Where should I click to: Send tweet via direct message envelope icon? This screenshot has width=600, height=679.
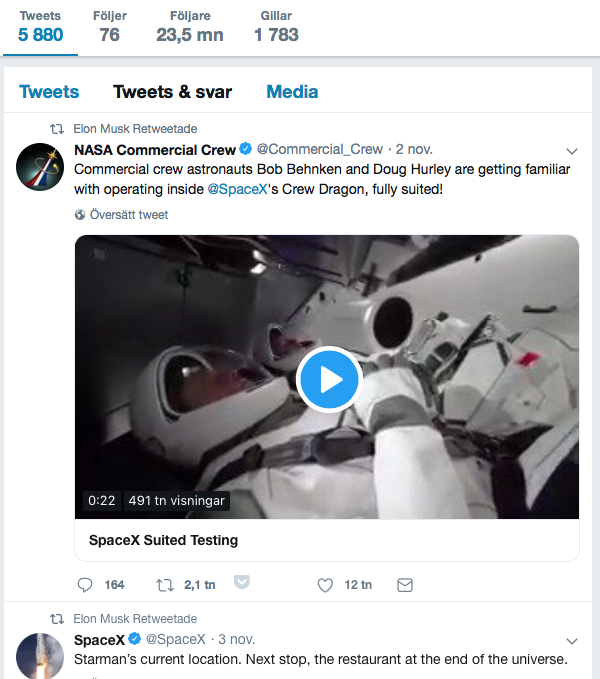click(405, 585)
